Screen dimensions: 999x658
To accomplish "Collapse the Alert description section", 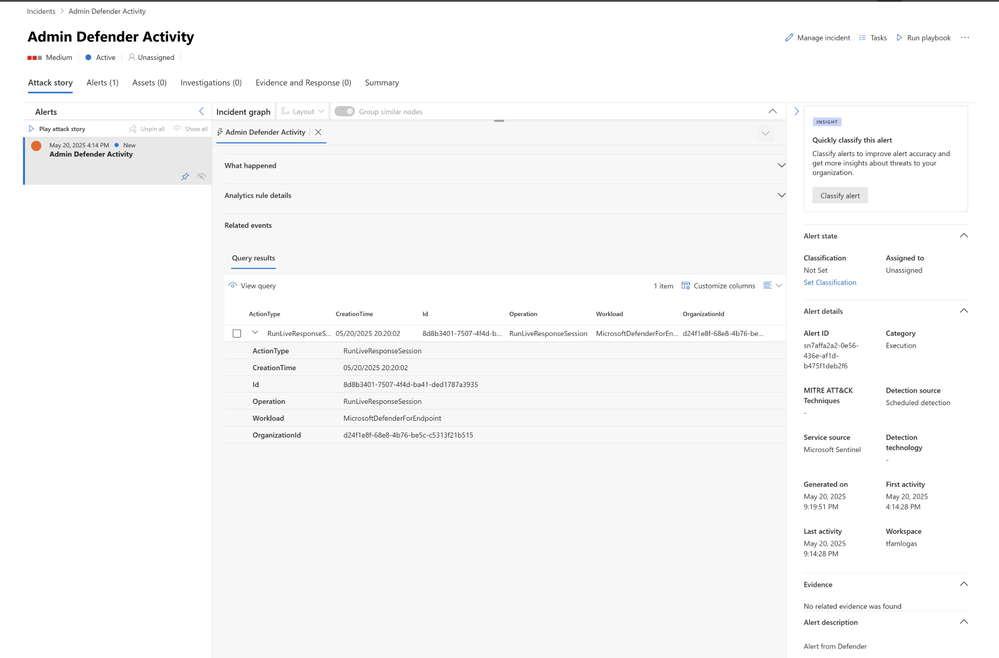I will [x=964, y=622].
